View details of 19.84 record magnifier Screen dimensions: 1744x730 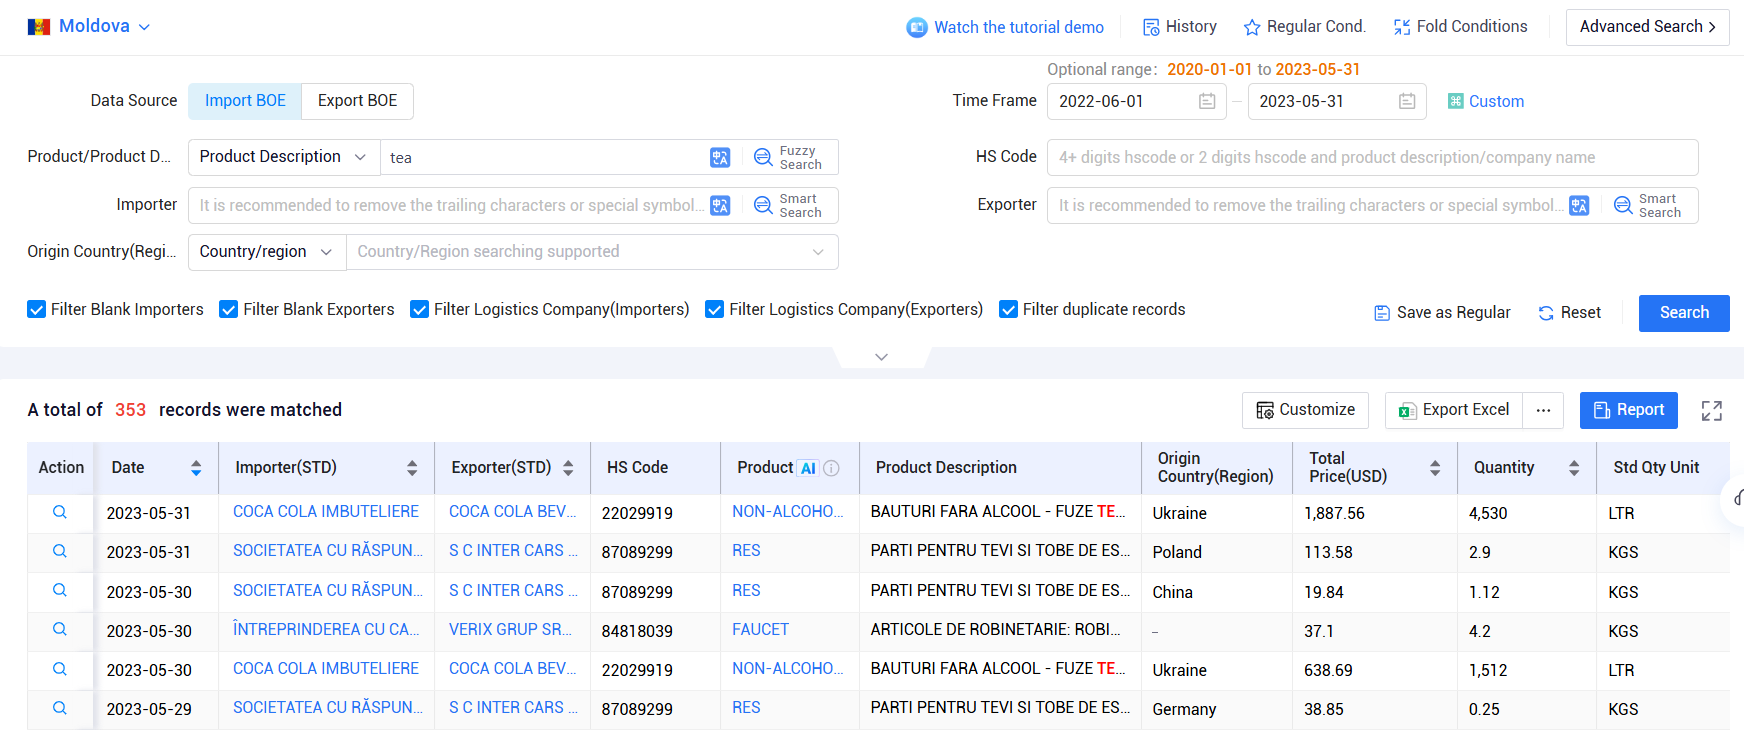click(x=60, y=590)
